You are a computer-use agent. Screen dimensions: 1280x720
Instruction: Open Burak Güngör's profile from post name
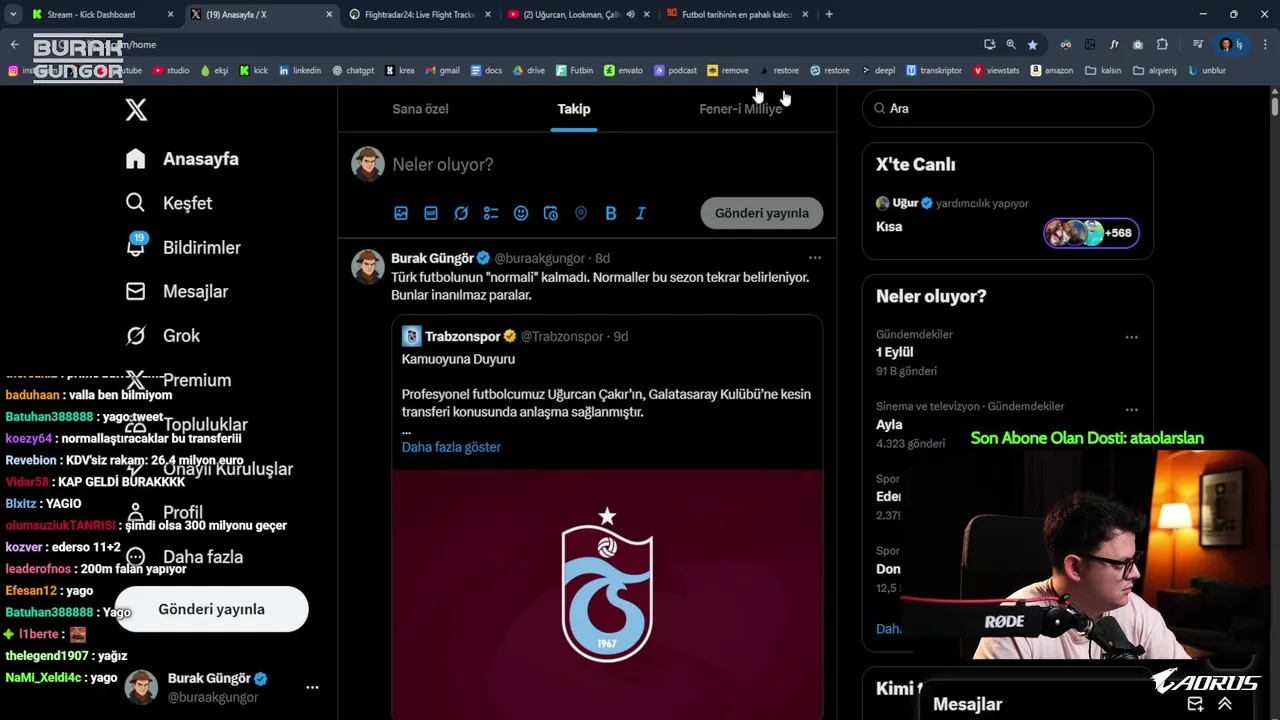433,258
